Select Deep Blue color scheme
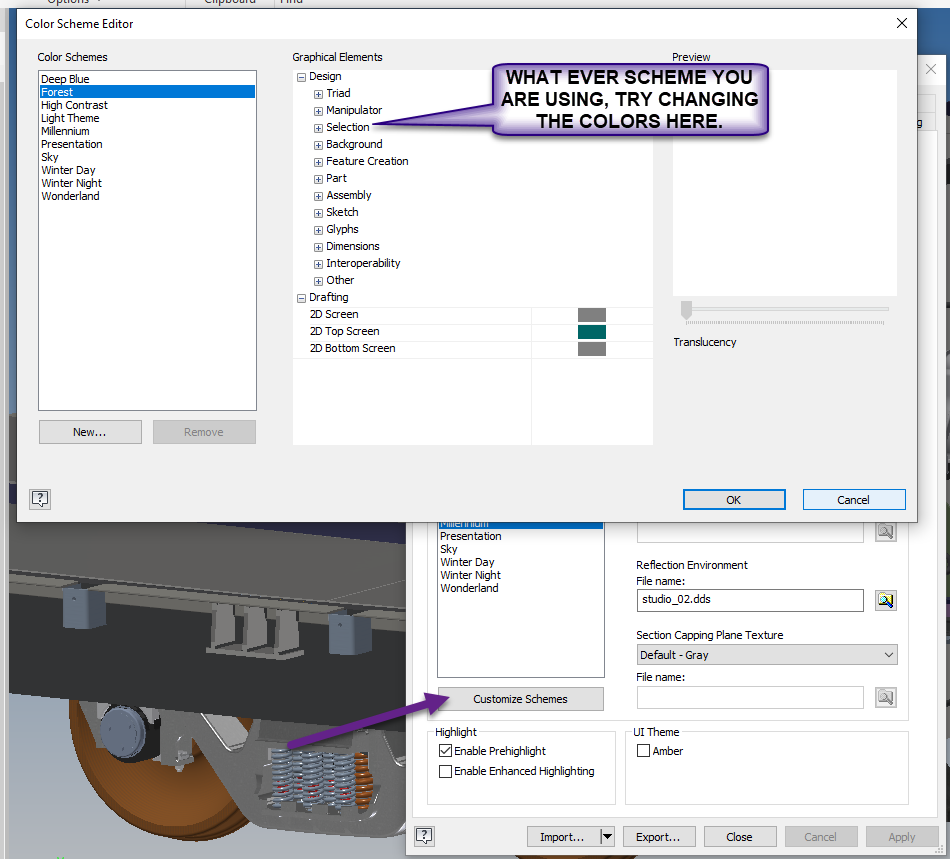This screenshot has width=950, height=859. pyautogui.click(x=147, y=79)
